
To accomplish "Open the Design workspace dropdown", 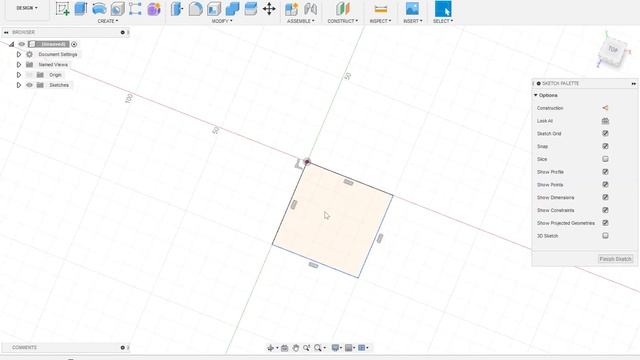I will (x=27, y=8).
